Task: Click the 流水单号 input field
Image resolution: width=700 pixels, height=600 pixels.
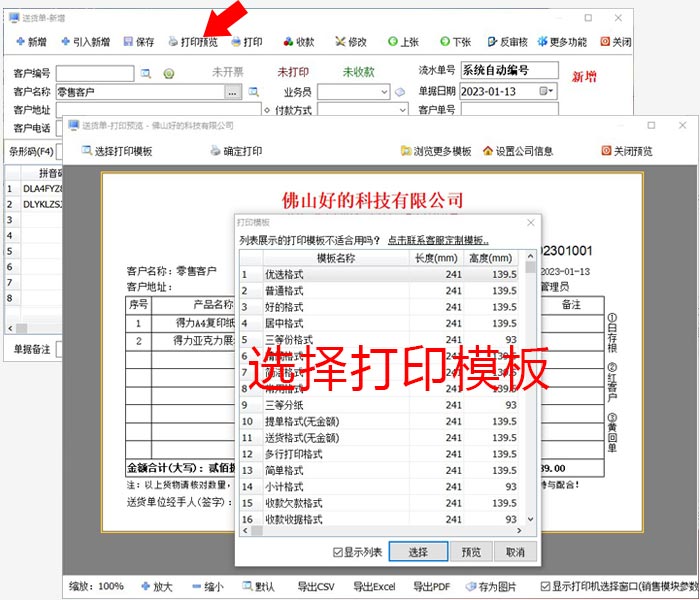Action: [509, 70]
